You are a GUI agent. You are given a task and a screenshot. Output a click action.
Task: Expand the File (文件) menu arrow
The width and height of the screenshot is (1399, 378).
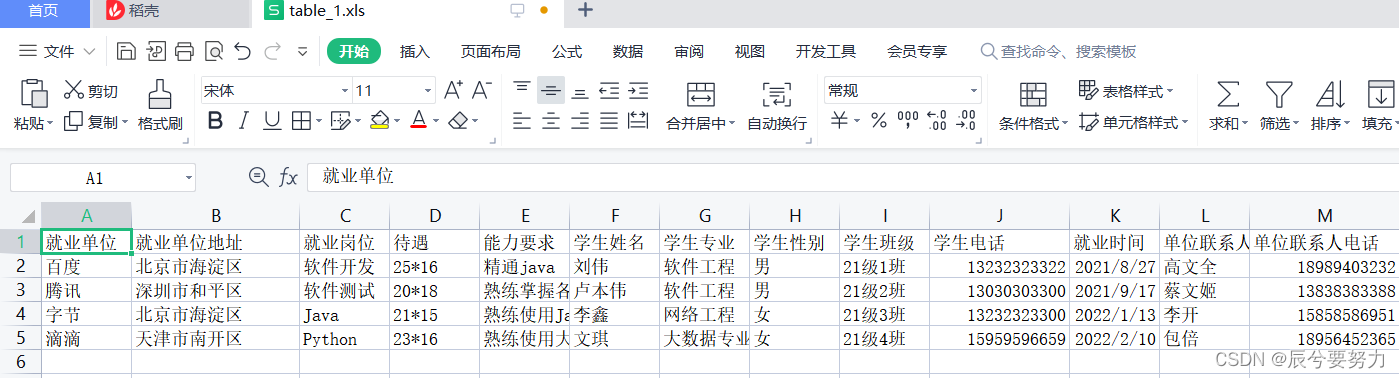pos(89,51)
